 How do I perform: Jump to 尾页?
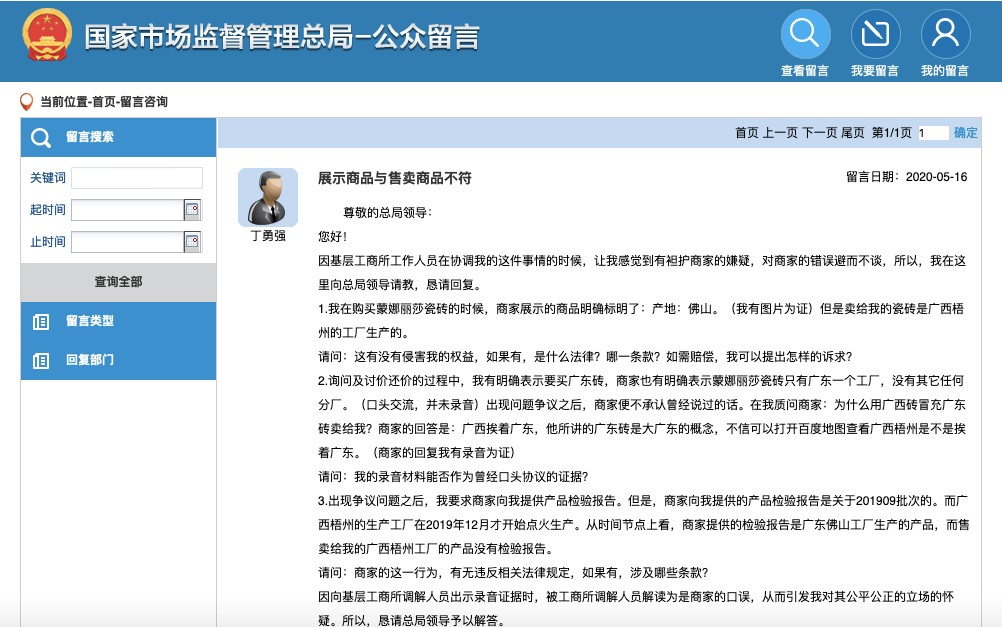pos(852,133)
